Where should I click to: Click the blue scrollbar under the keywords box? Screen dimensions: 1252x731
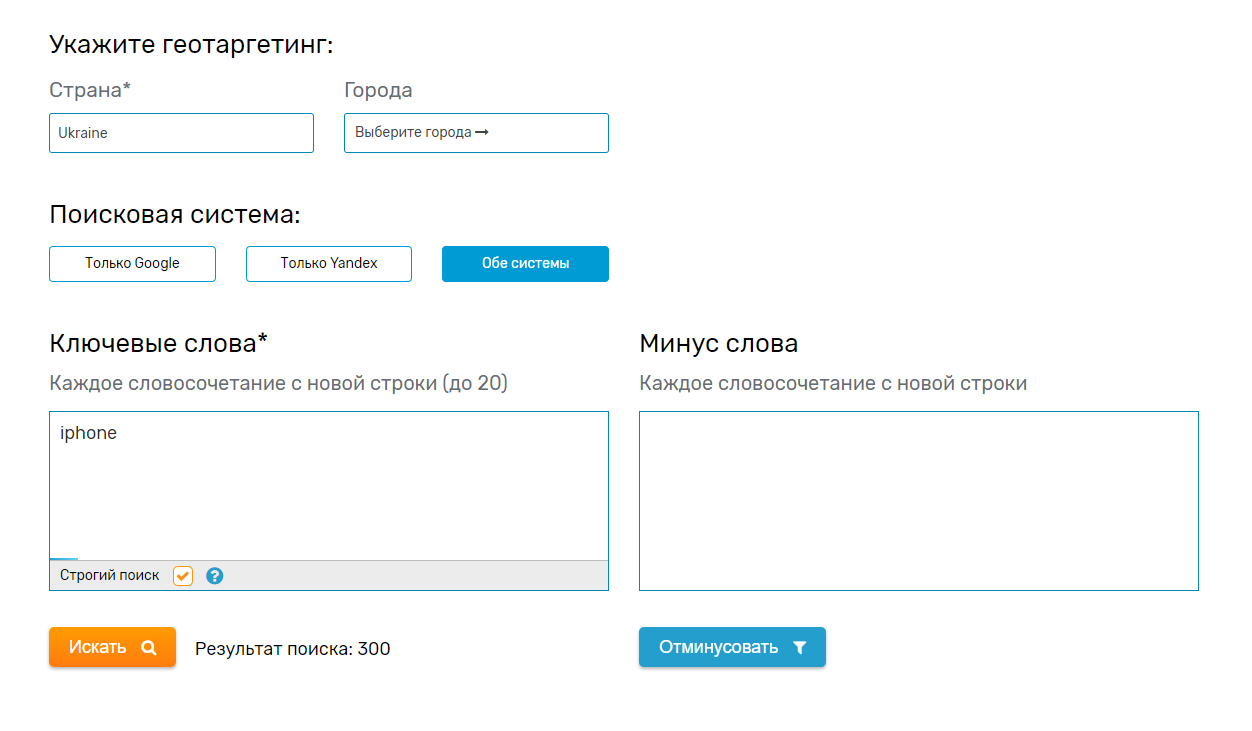[64, 560]
